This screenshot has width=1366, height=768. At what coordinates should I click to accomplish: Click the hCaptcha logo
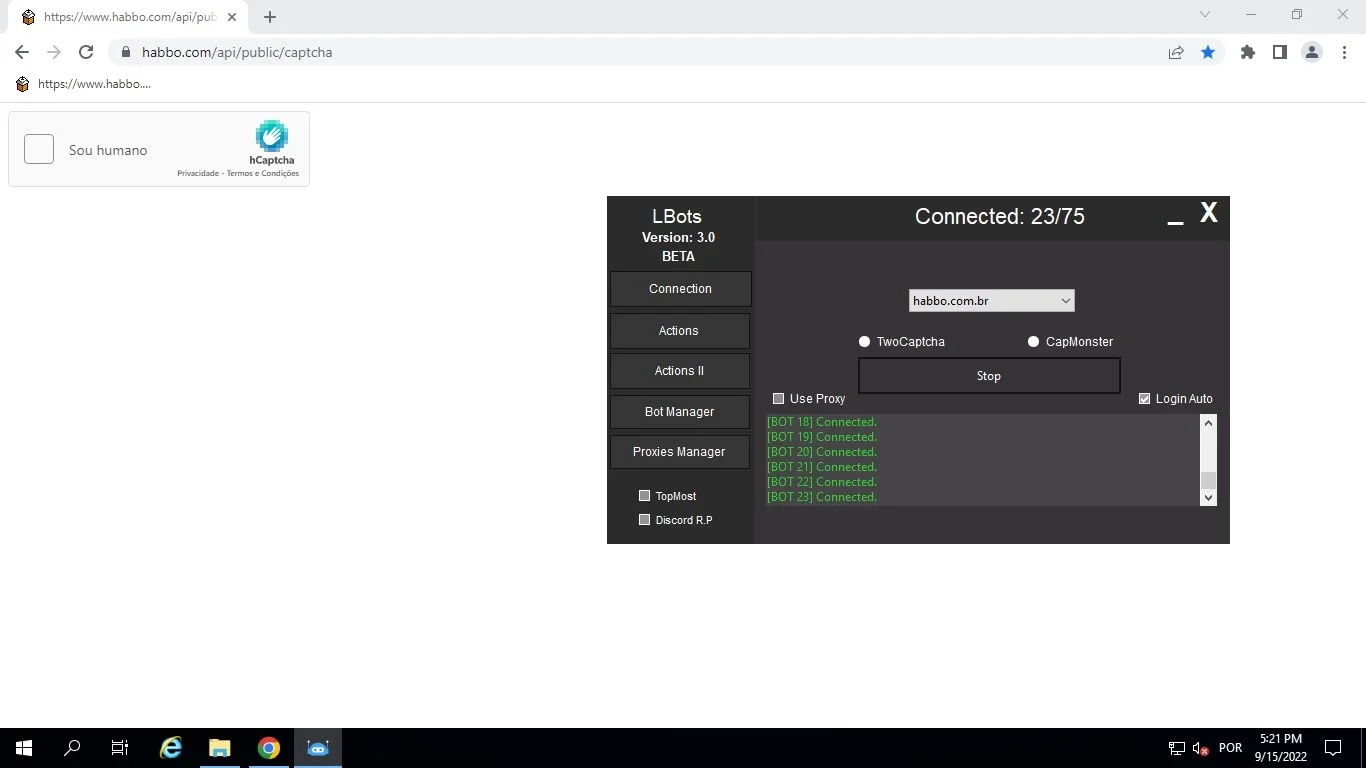pyautogui.click(x=272, y=136)
